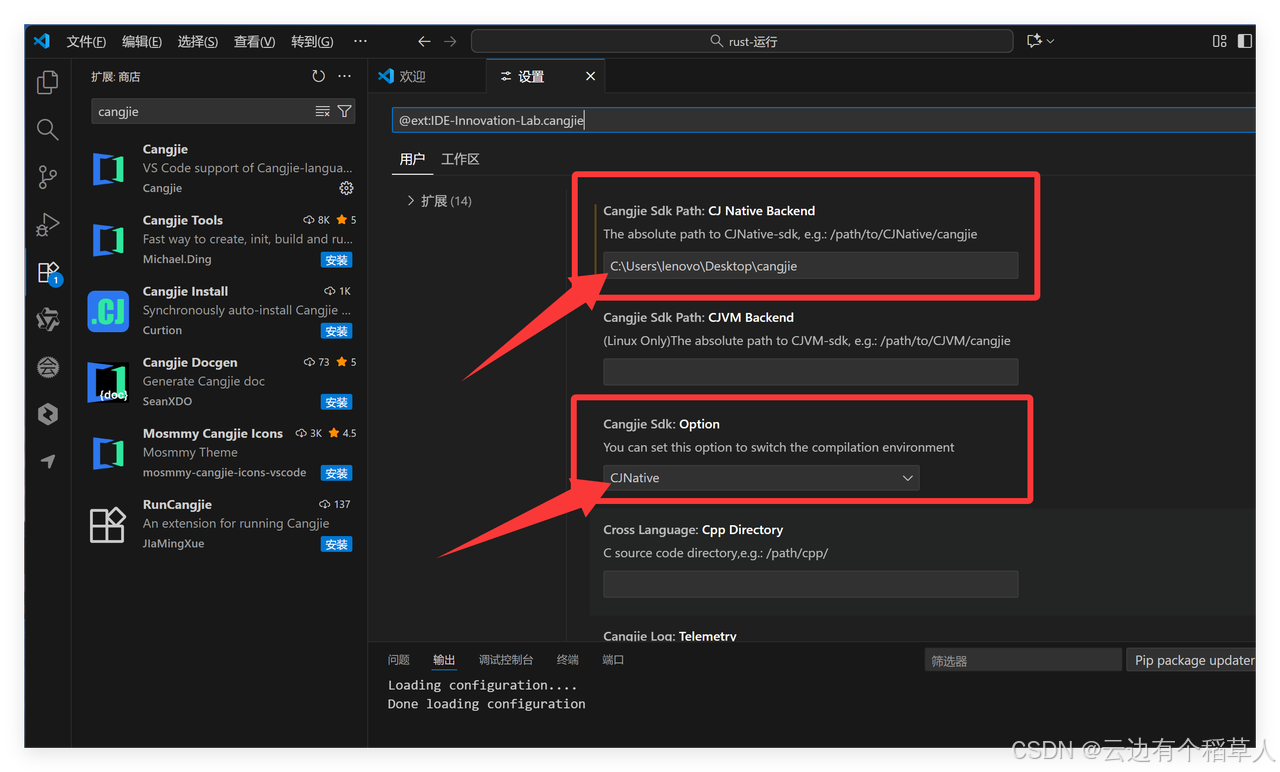Install the Cangjie Docgen extension

click(336, 402)
